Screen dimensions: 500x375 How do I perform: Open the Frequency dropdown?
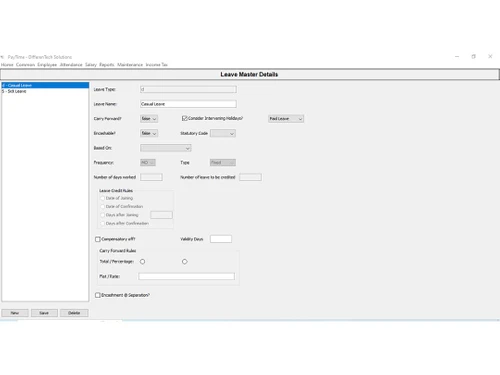148,163
